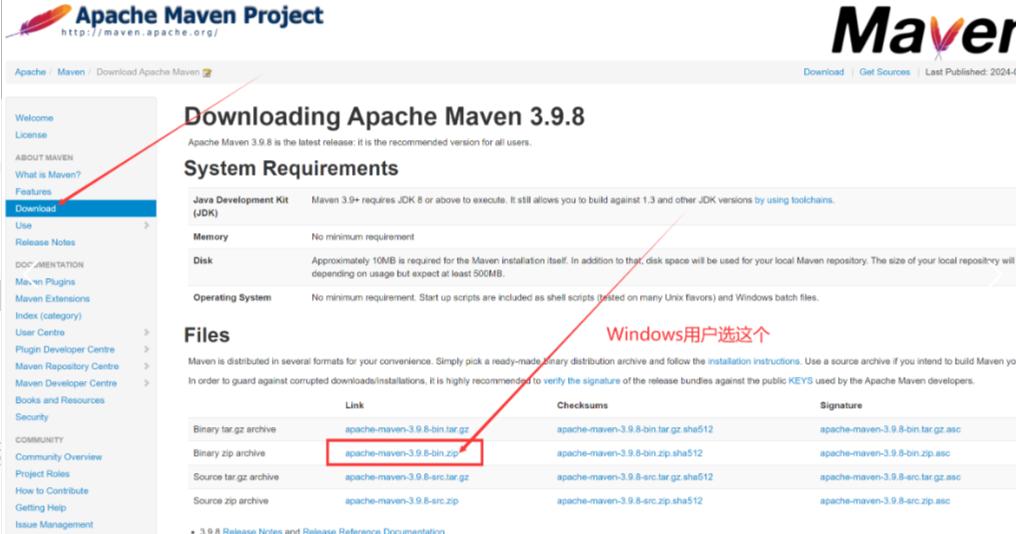1016x534 pixels.
Task: Open the Features sidebar item
Action: tap(33, 191)
